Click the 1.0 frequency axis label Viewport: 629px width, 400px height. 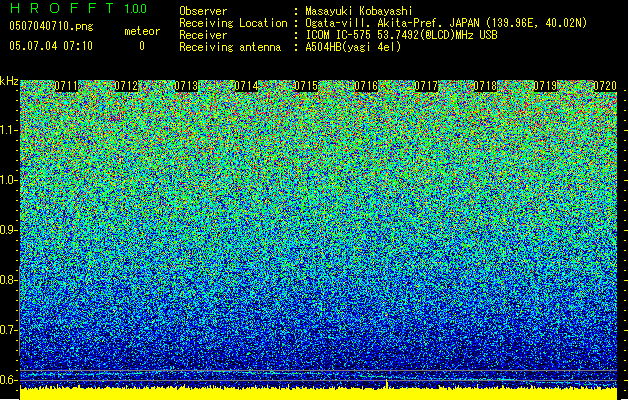(9, 180)
